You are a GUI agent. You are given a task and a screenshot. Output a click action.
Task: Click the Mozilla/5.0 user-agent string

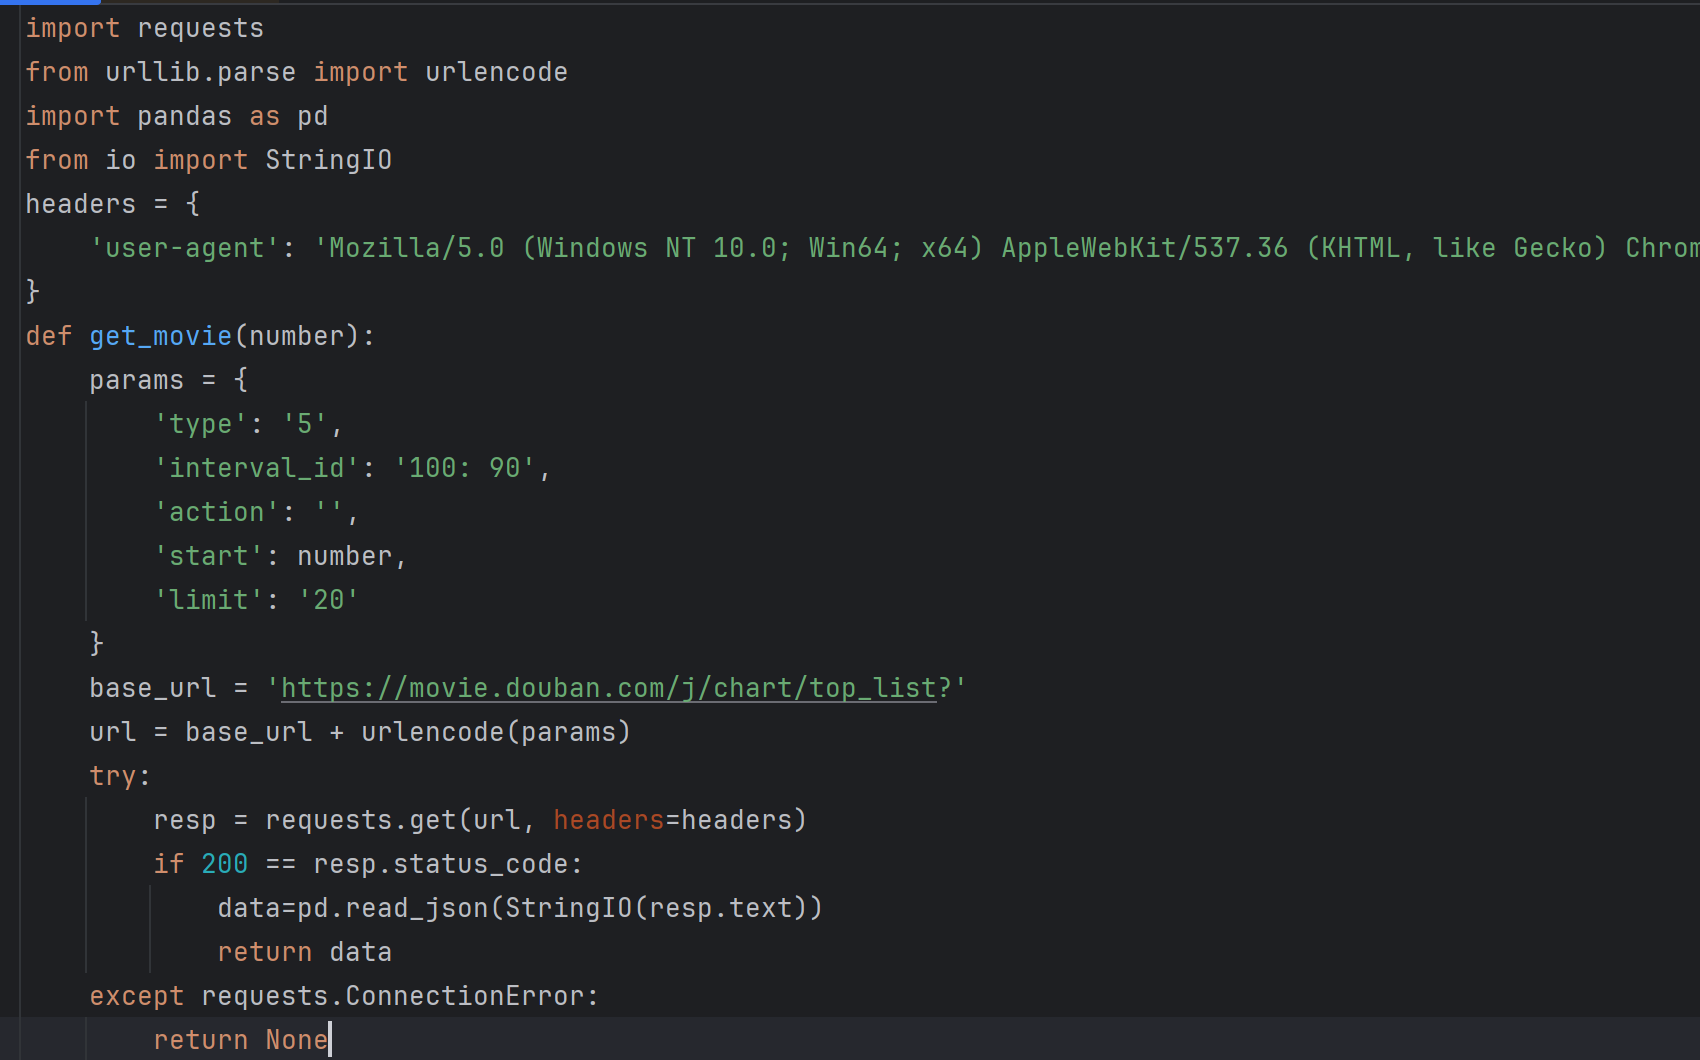(1006, 248)
